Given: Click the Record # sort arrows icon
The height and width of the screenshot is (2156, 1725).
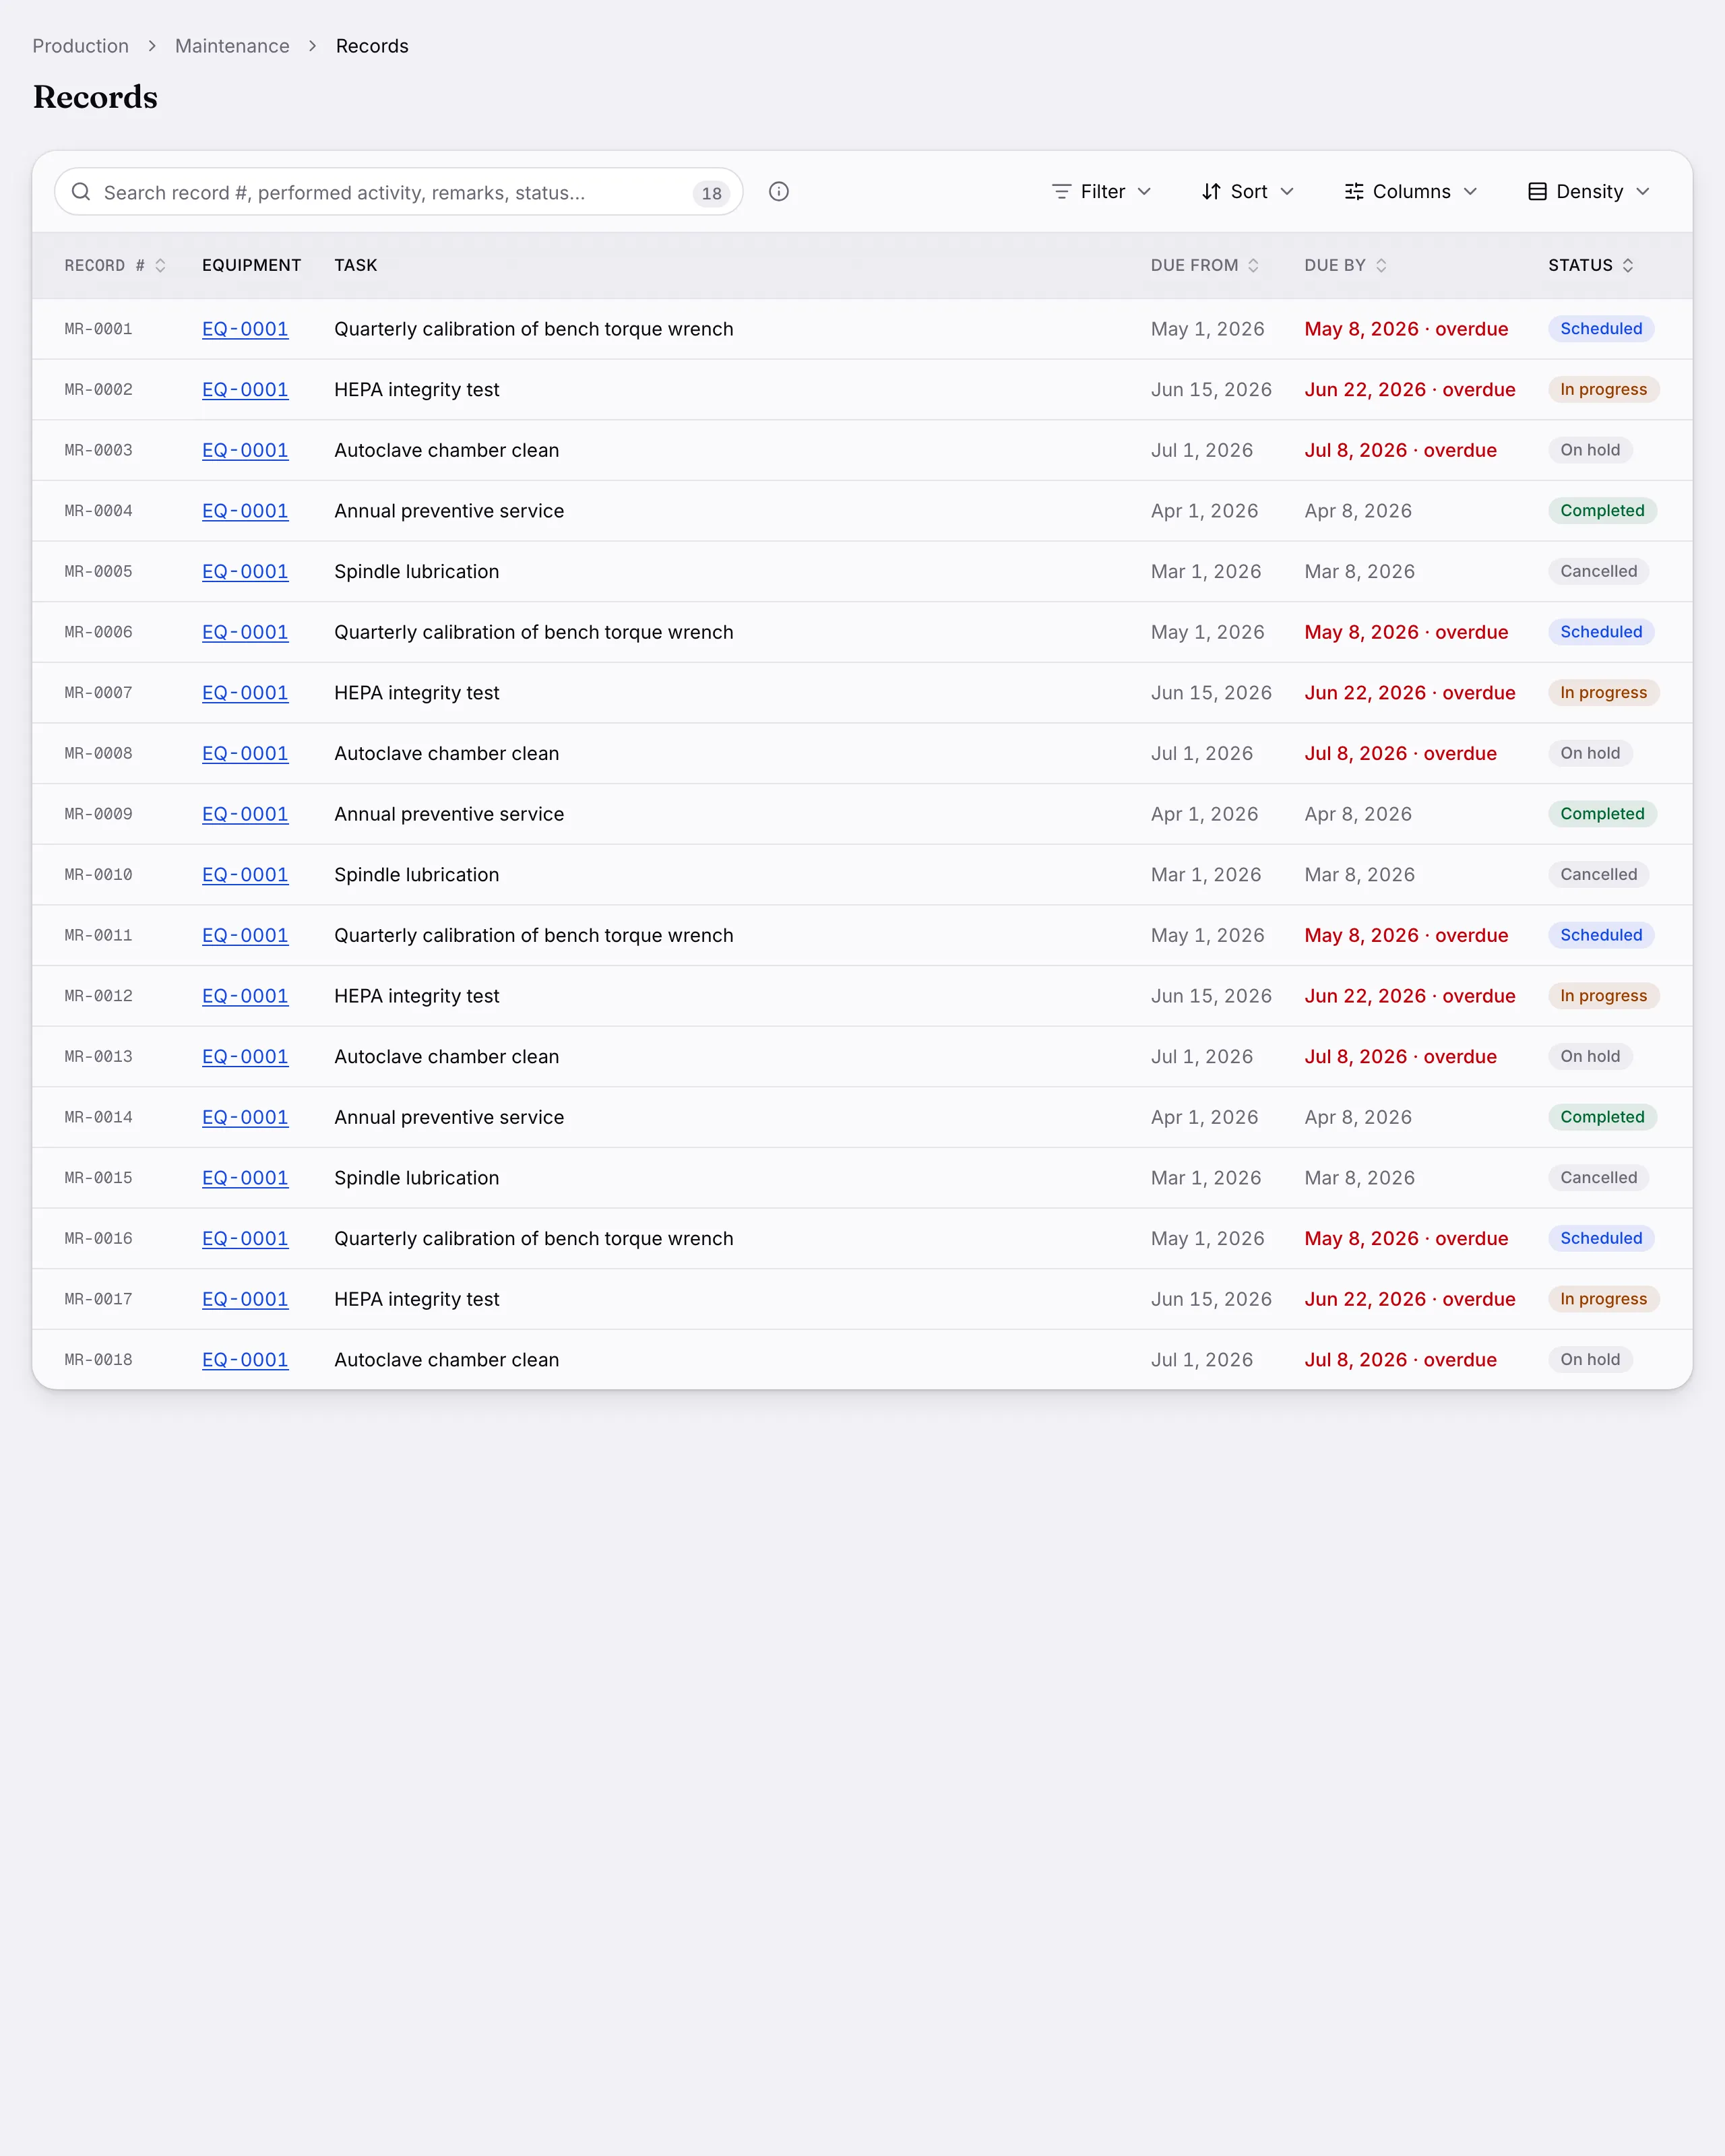Looking at the screenshot, I should (x=160, y=265).
